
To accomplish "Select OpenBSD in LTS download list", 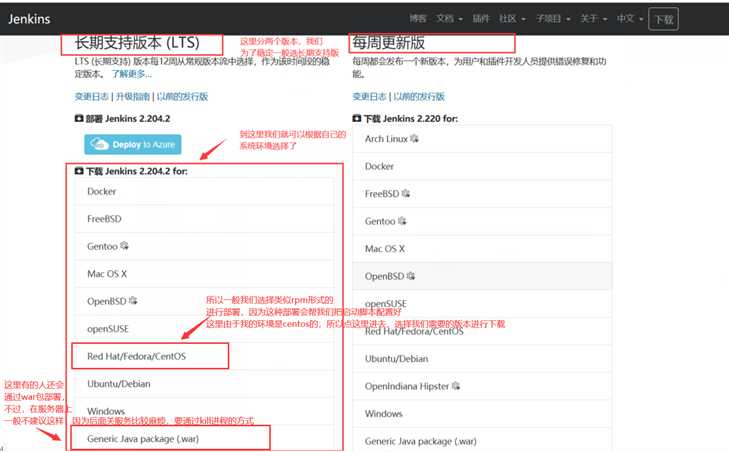I will 205,301.
